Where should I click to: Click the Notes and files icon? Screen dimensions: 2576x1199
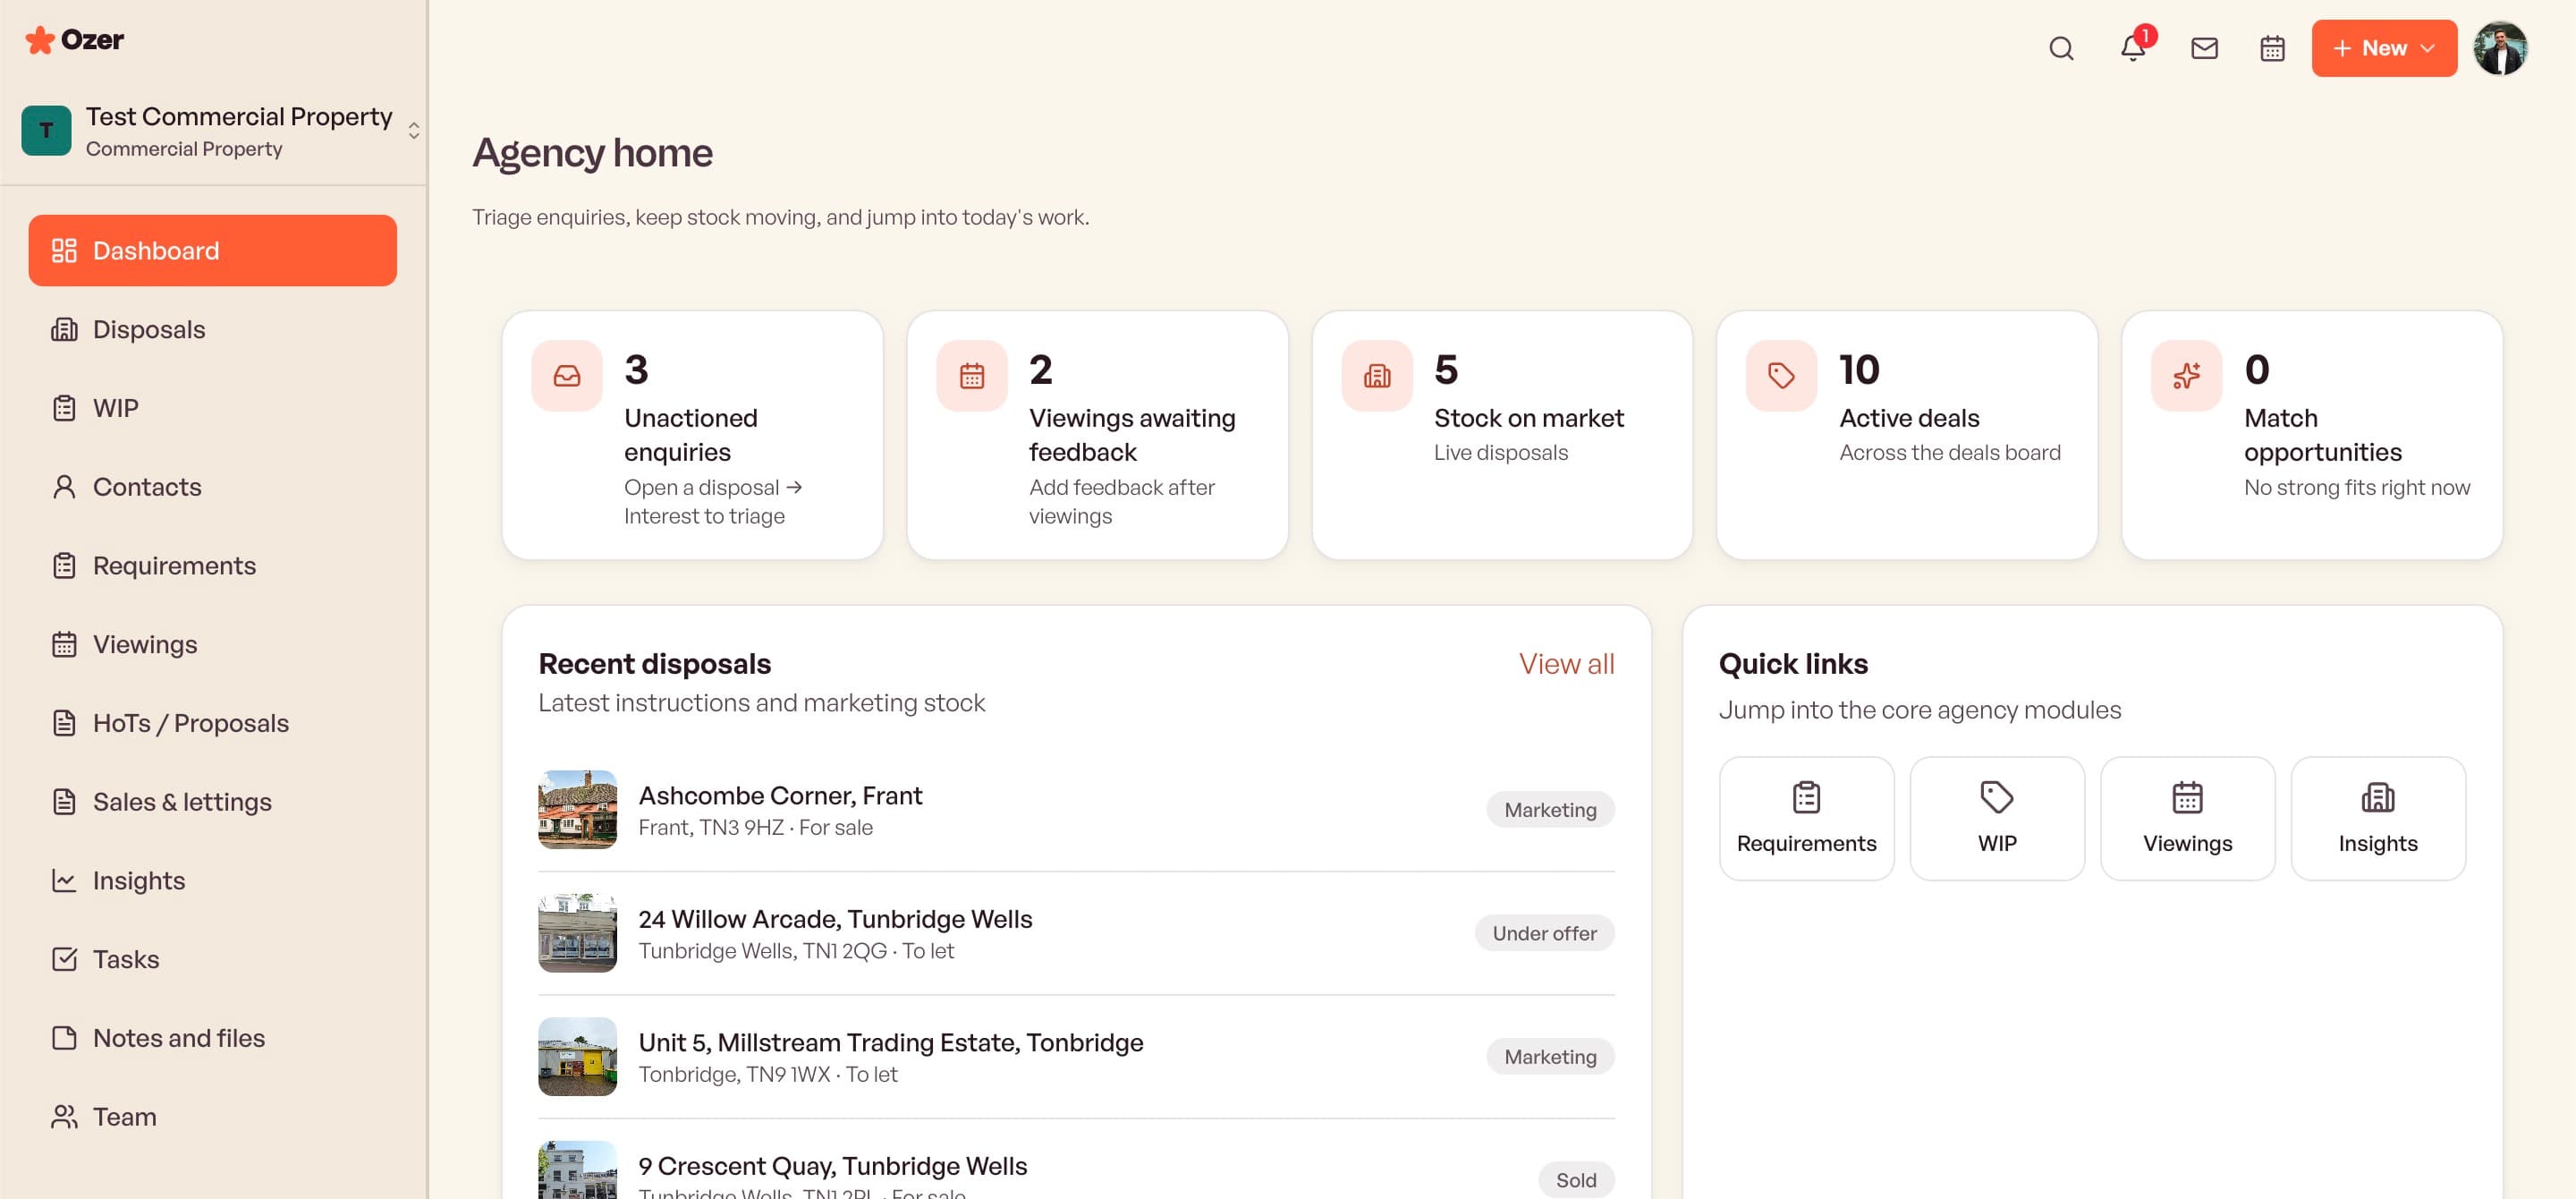coord(64,1038)
